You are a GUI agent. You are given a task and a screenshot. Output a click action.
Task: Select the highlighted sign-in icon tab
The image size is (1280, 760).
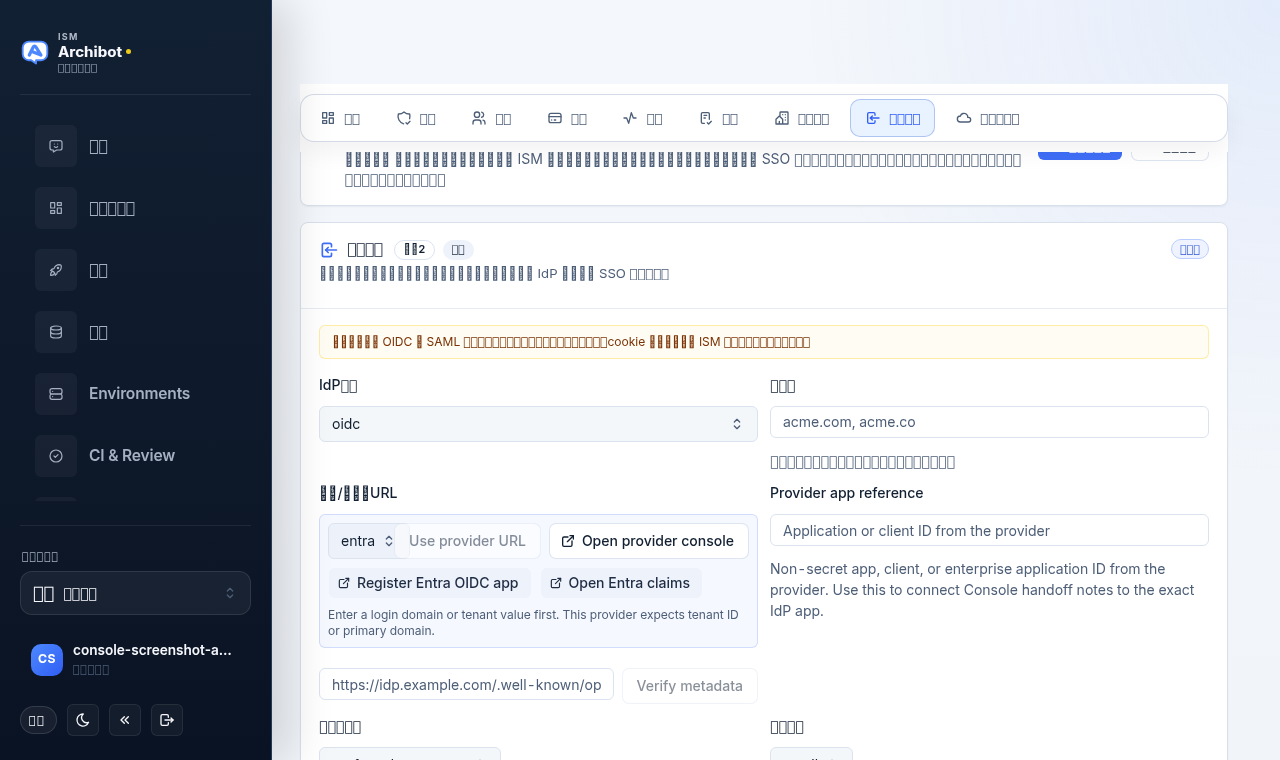(892, 118)
